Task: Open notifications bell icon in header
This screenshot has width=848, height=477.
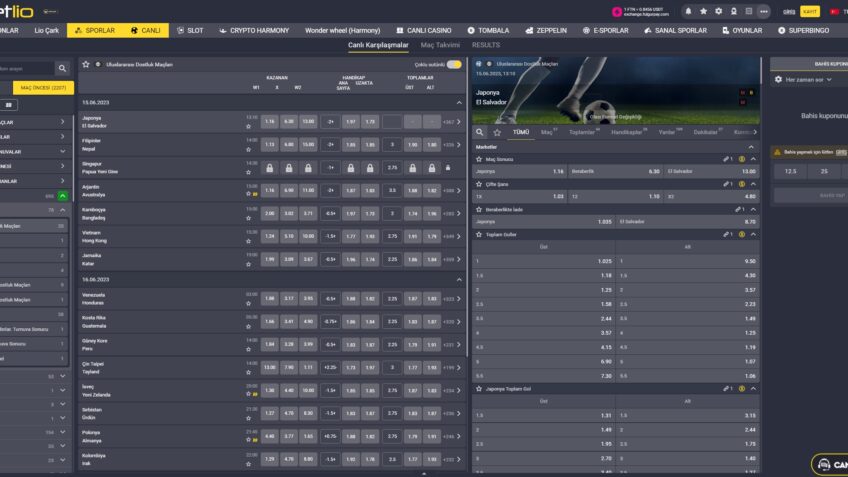Action: click(688, 11)
